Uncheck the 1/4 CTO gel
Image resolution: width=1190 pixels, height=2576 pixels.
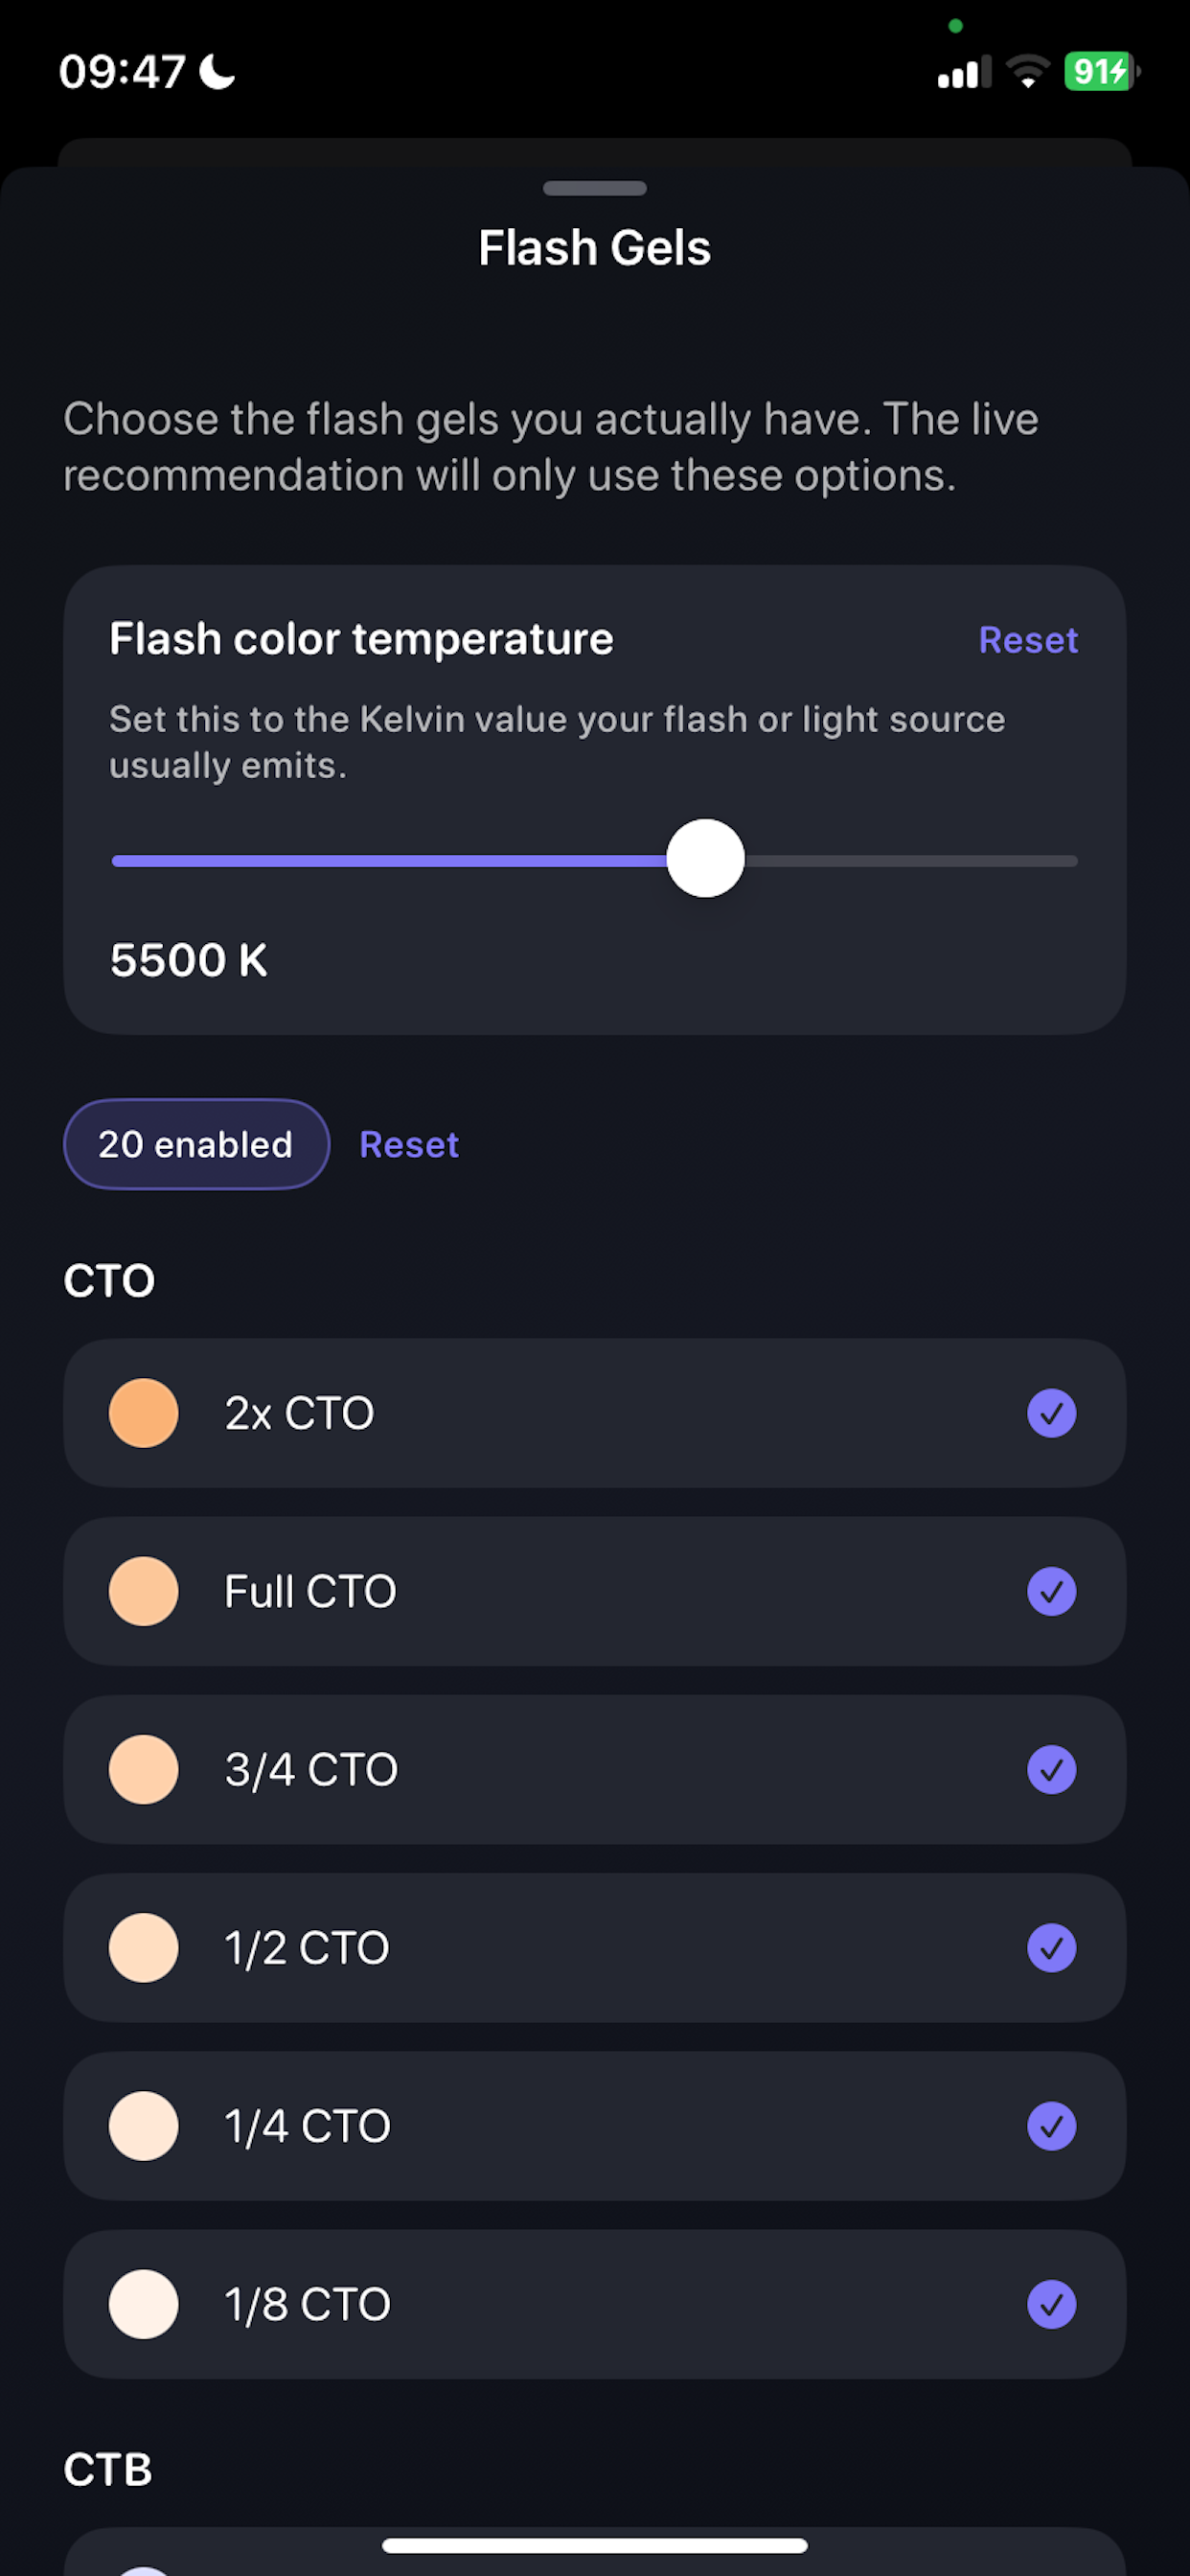point(1051,2125)
